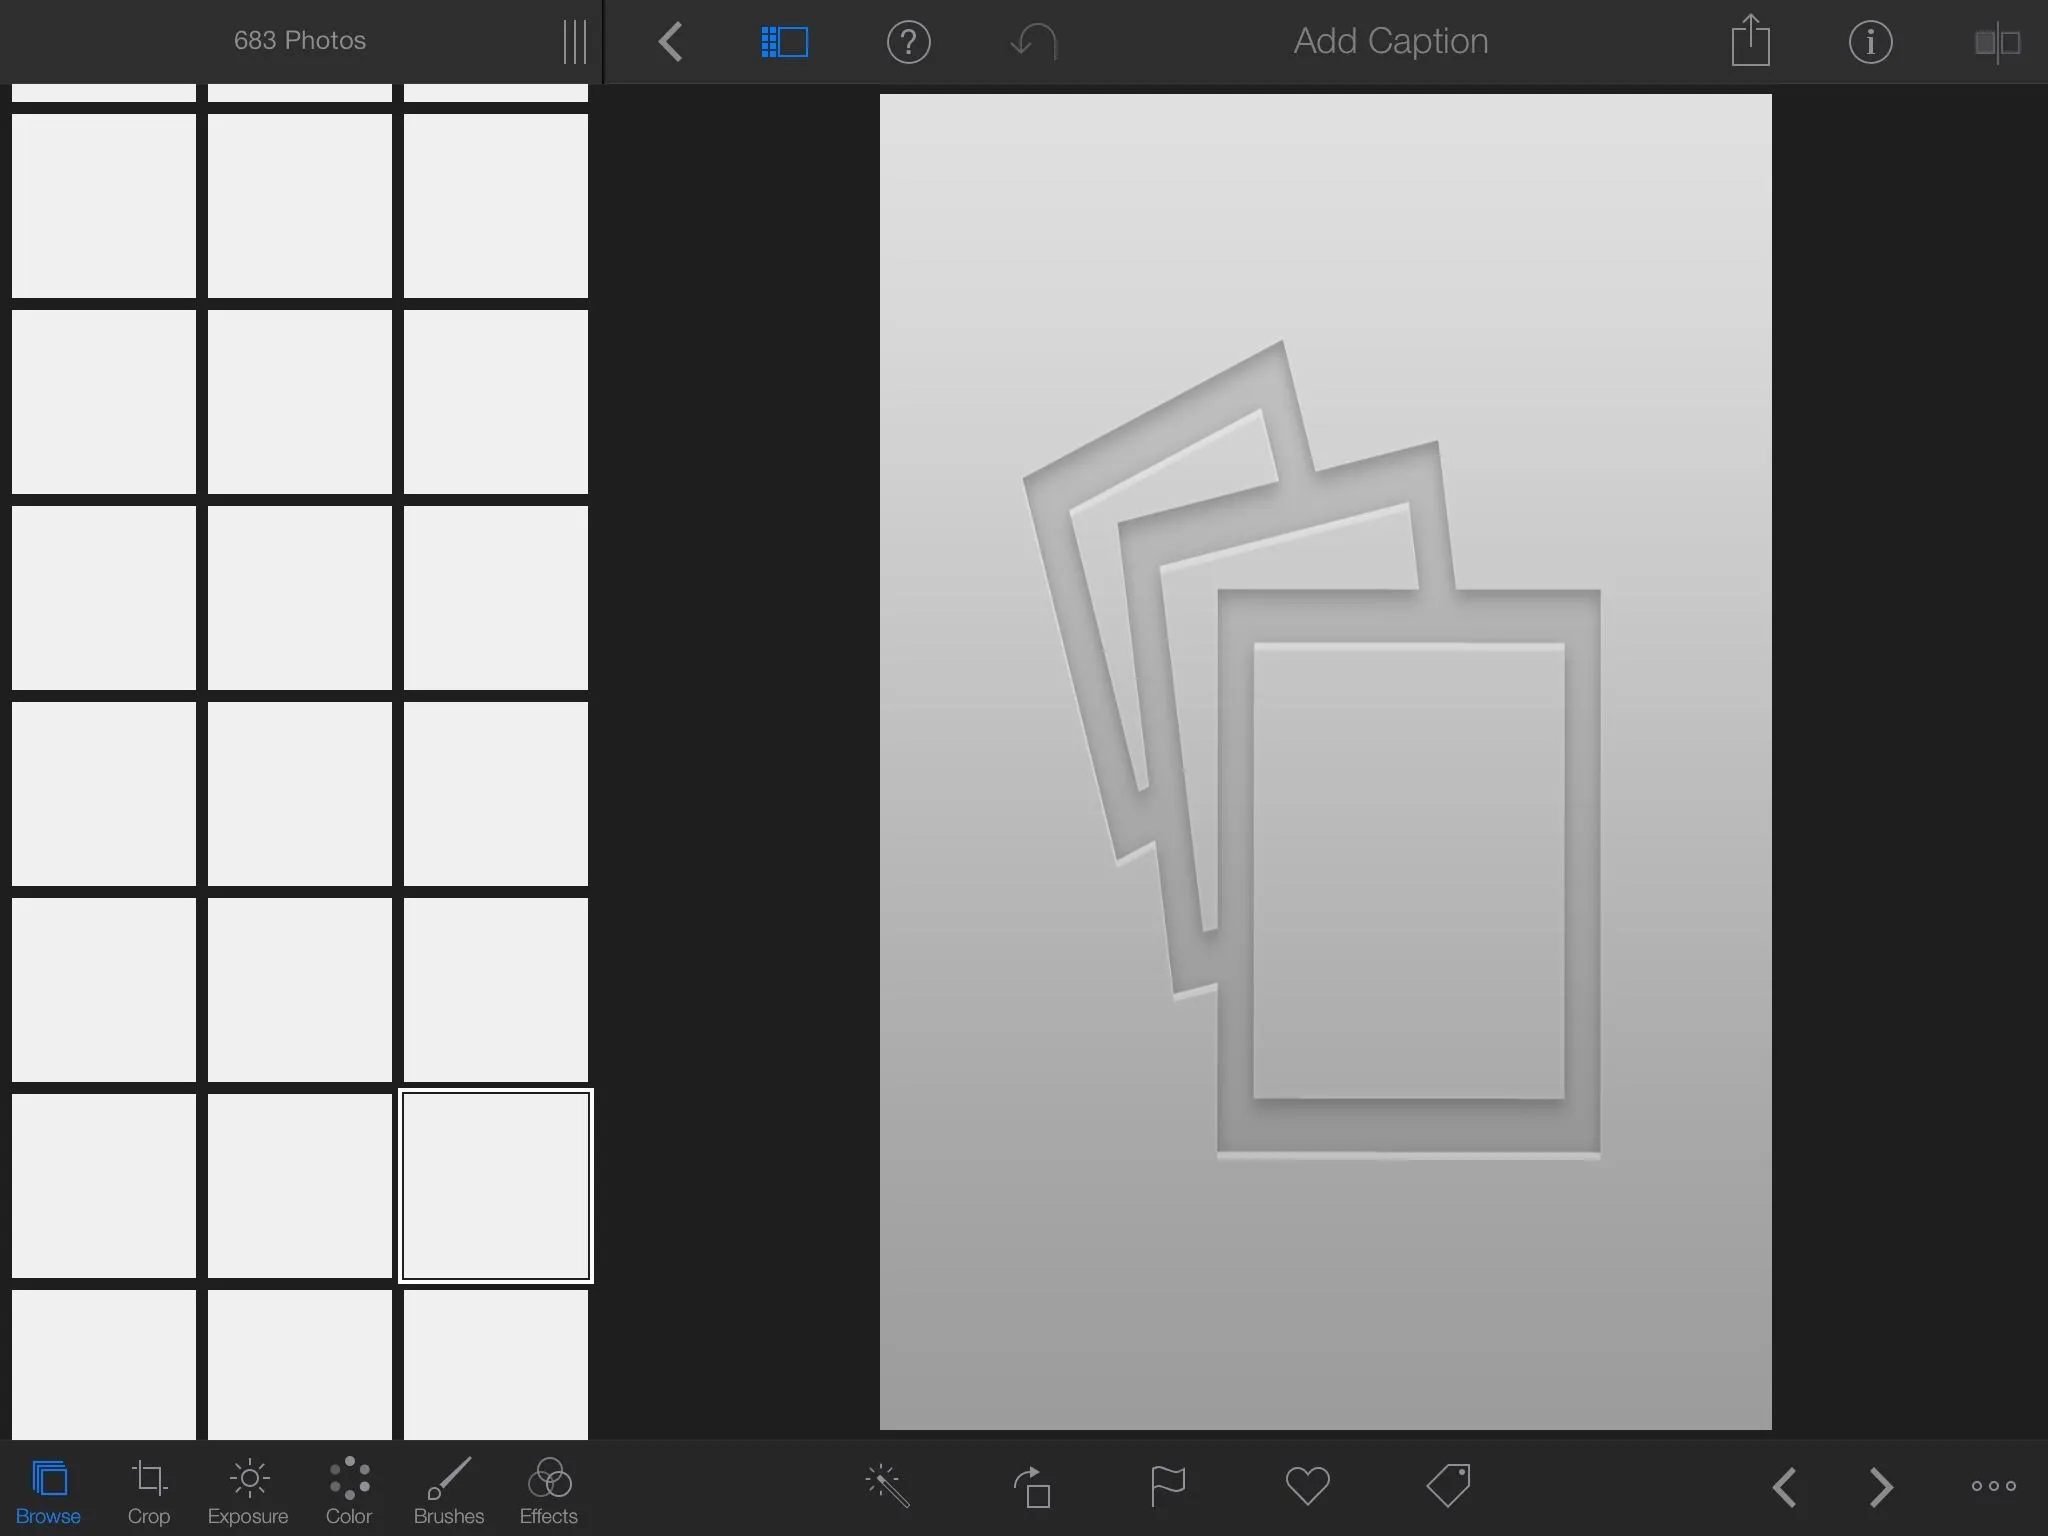Click the Undo arrow
Screen dimensions: 2048x1536
[x=1033, y=42]
